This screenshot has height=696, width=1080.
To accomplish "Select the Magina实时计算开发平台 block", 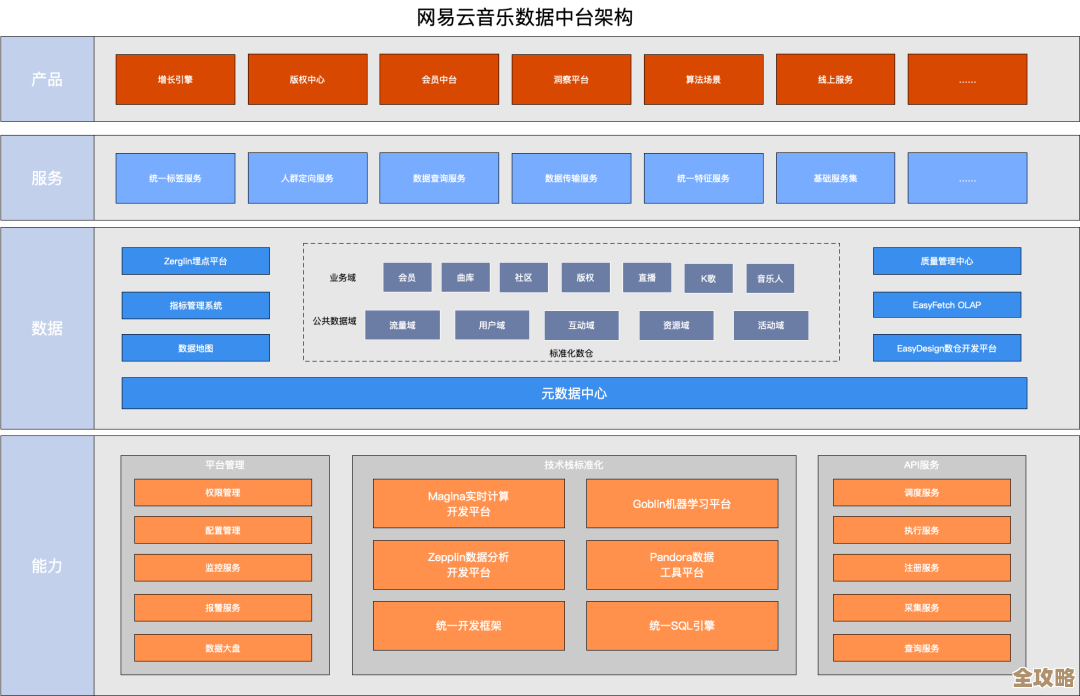I will (468, 503).
